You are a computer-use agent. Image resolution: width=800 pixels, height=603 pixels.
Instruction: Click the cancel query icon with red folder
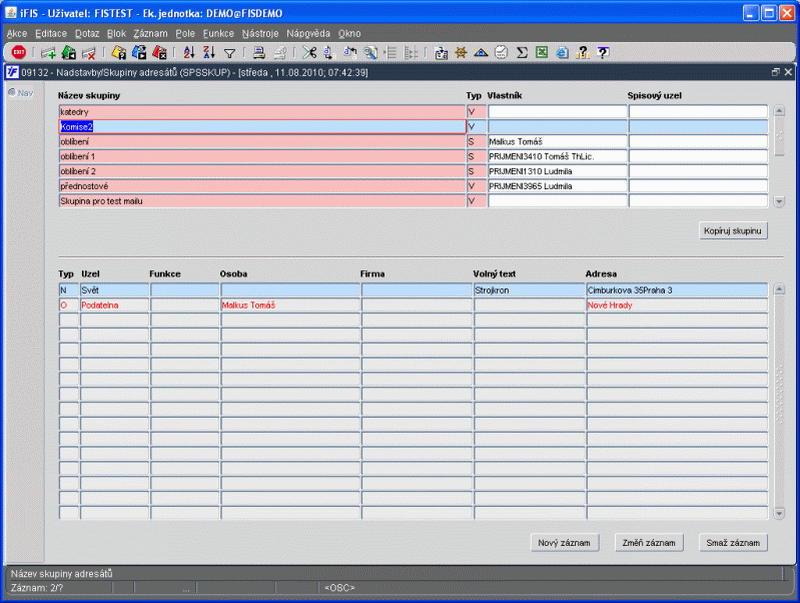tap(159, 52)
